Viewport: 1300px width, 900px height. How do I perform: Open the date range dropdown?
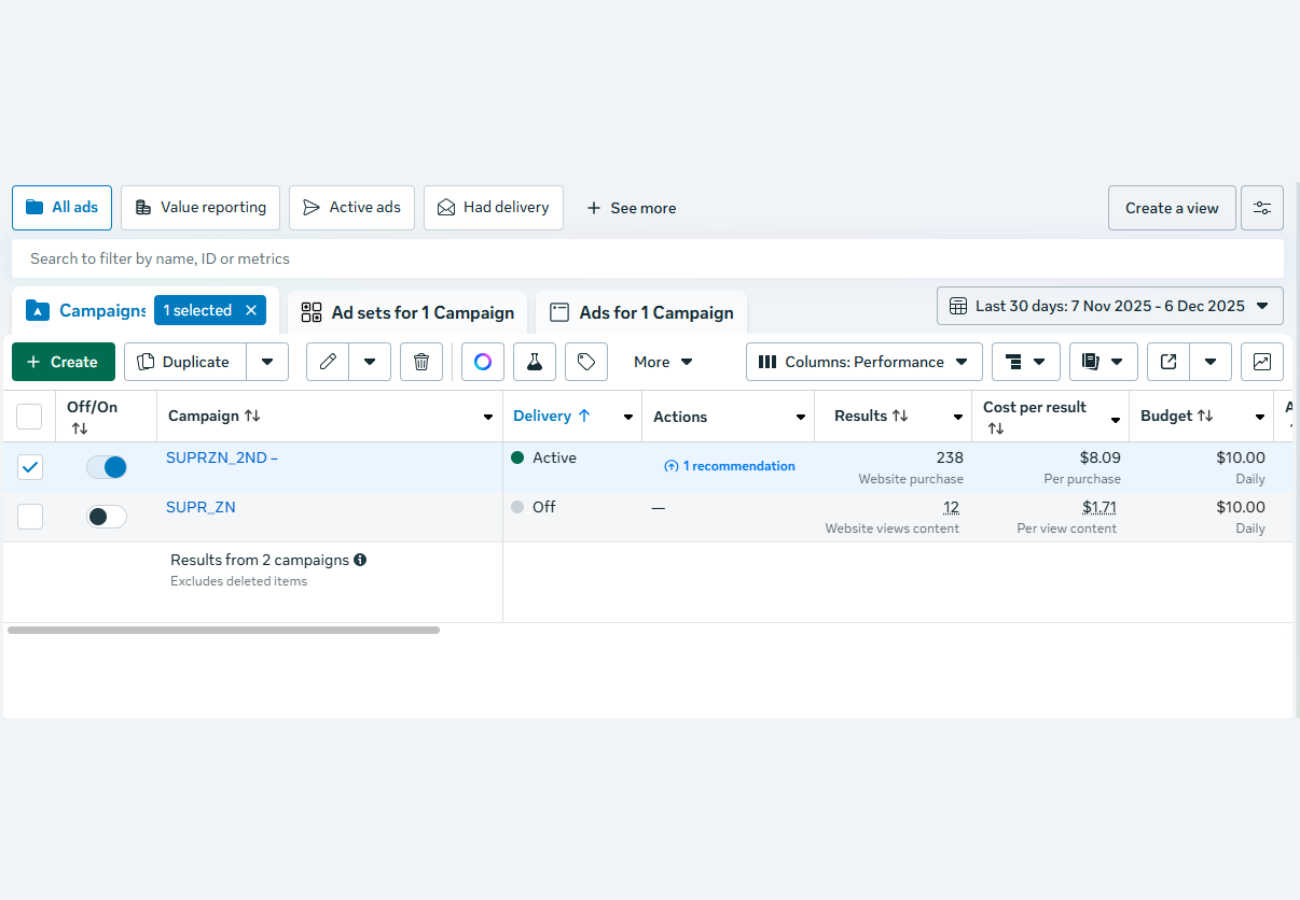[x=1109, y=306]
